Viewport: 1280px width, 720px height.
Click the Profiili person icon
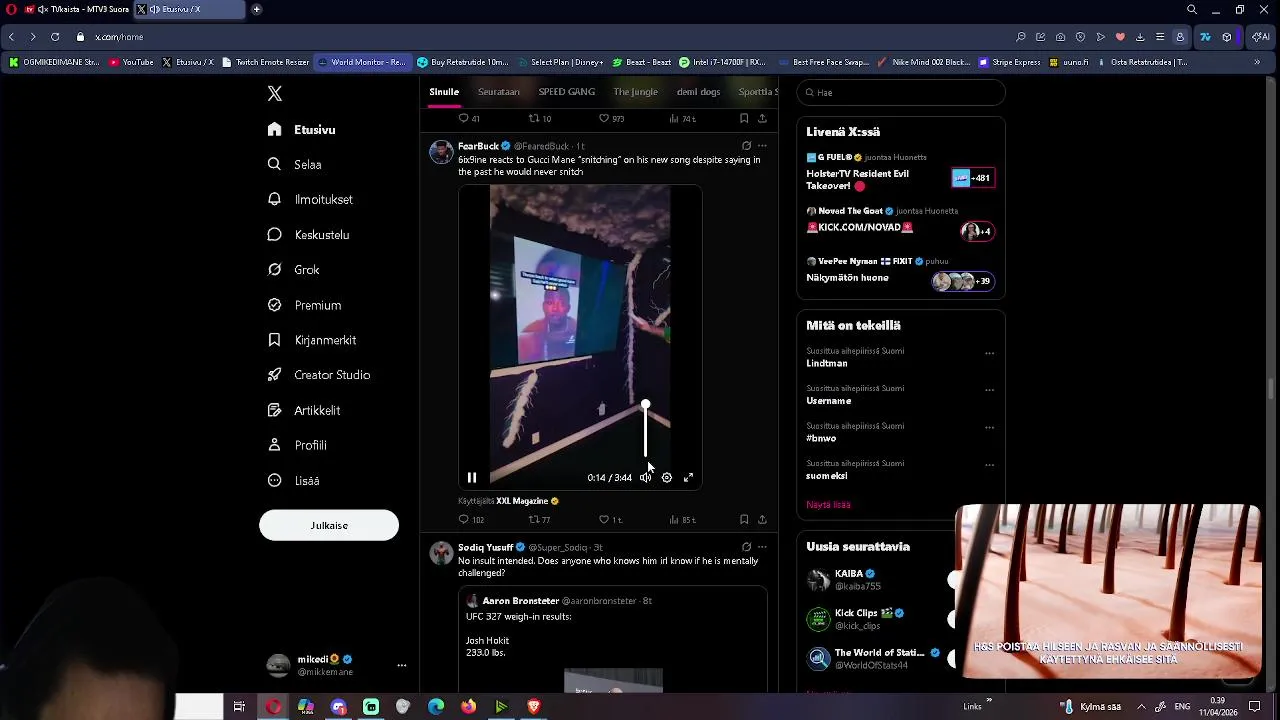tap(274, 445)
